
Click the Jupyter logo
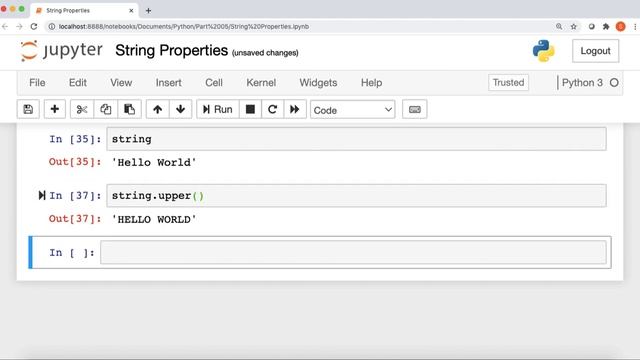(62, 51)
